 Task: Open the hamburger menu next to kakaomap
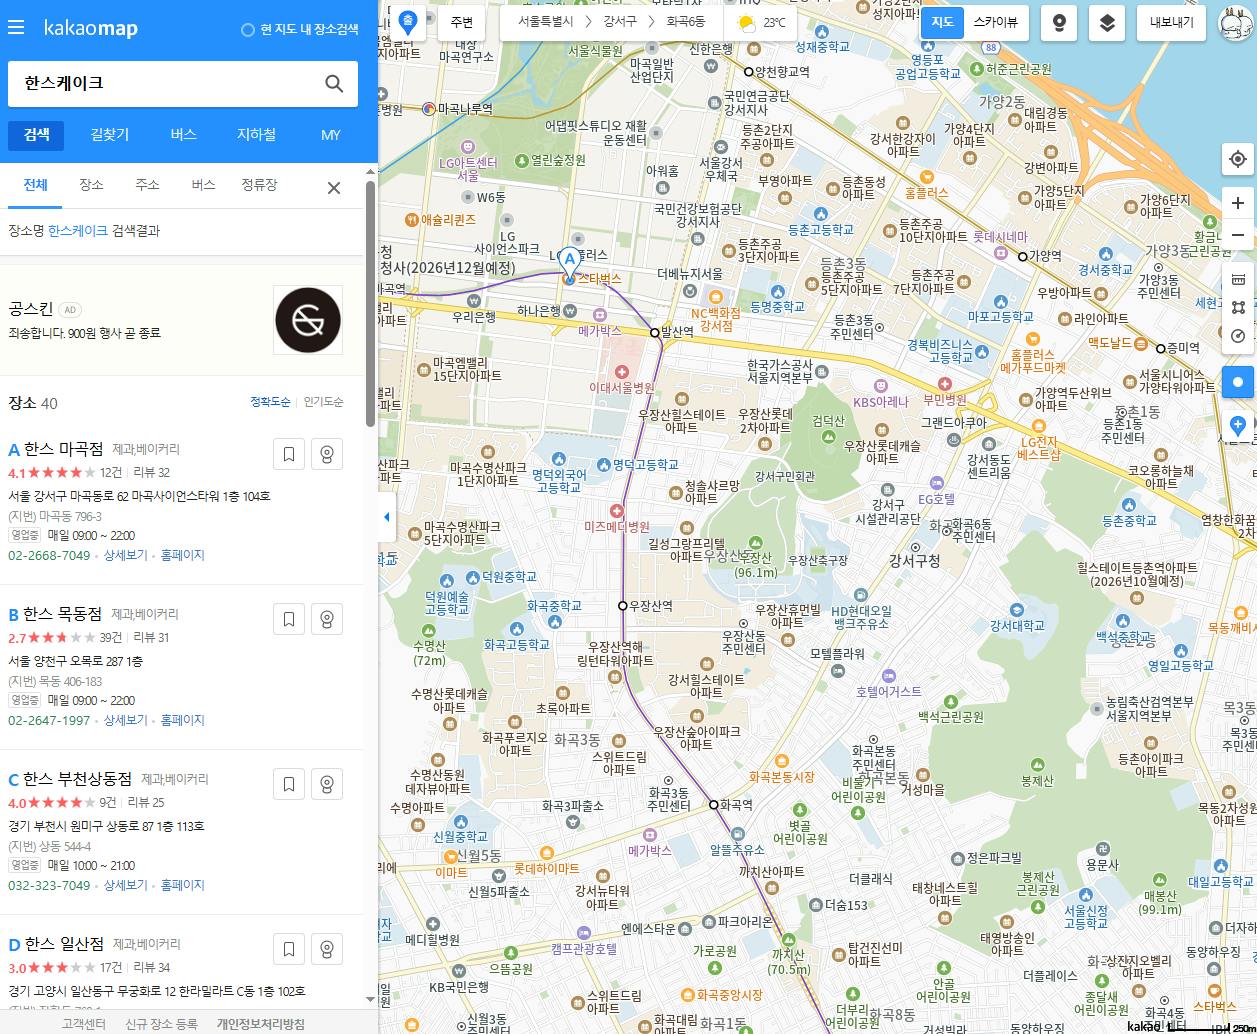pyautogui.click(x=16, y=28)
